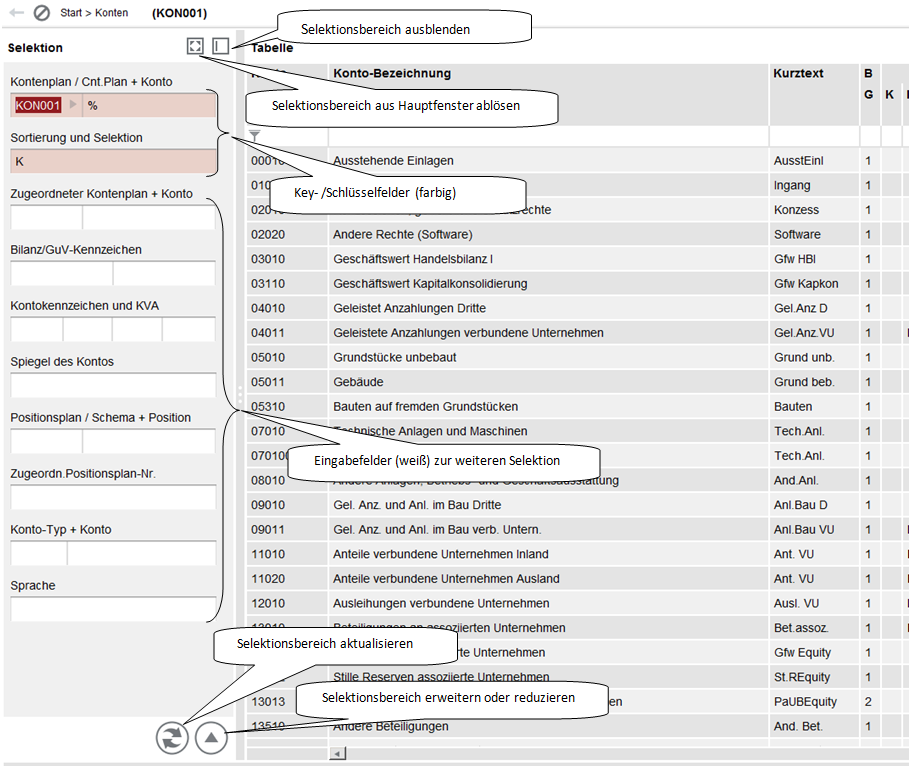
Task: Click the filter cell under Konto-Bezeichnung
Action: (549, 137)
